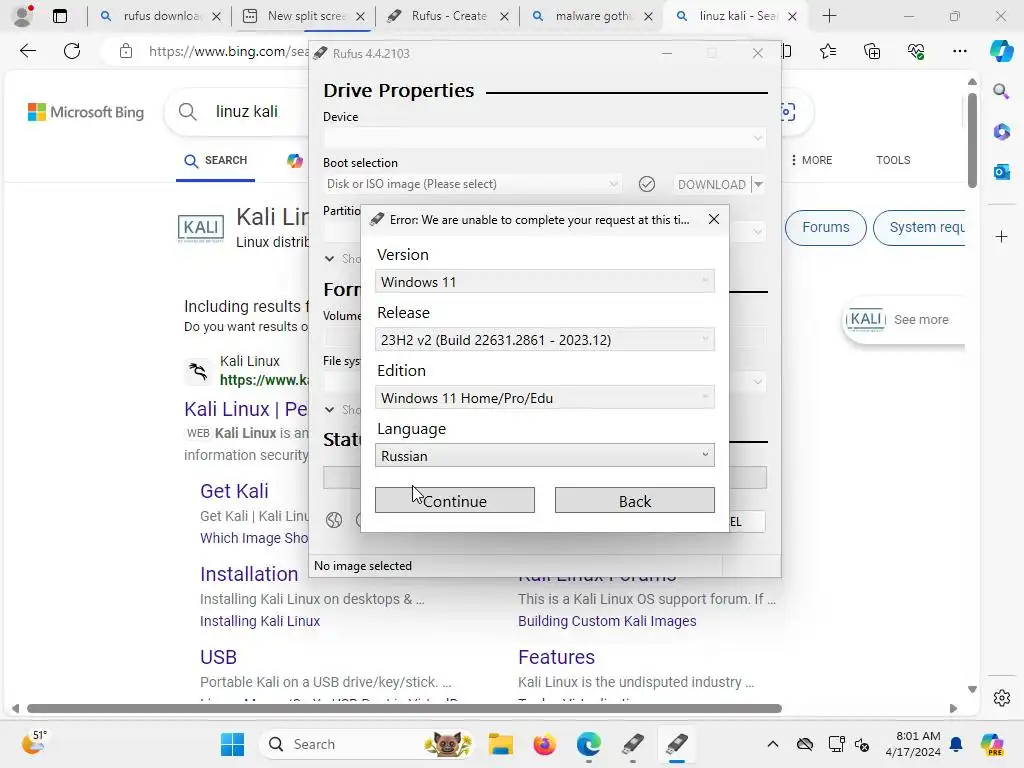Switch to 'linuz kali - Search' tab
This screenshot has width=1024, height=768.
coord(735,16)
